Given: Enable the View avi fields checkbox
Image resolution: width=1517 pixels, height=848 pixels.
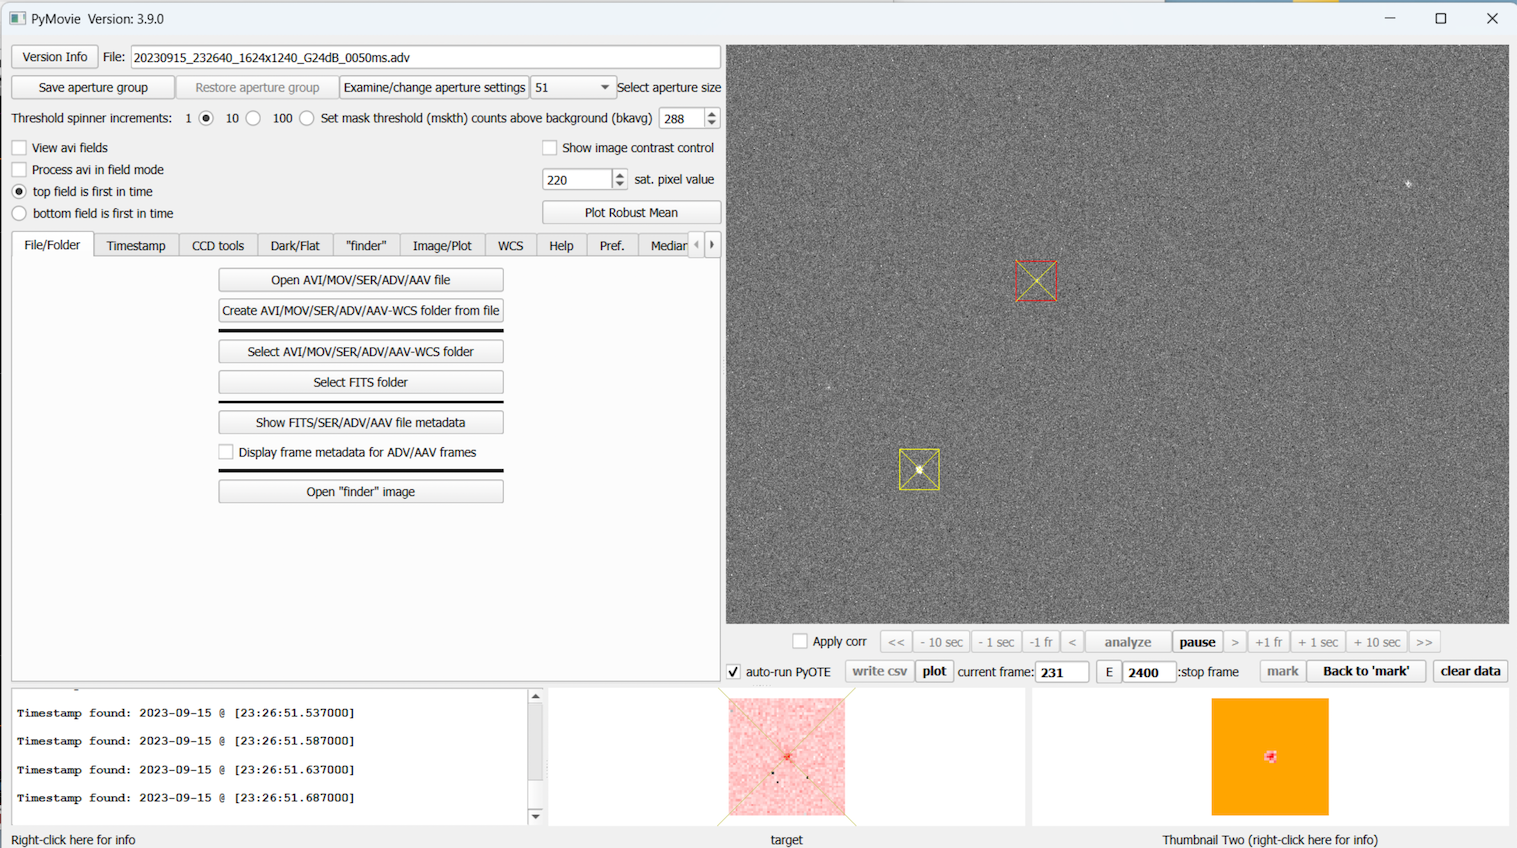Looking at the screenshot, I should click(20, 148).
